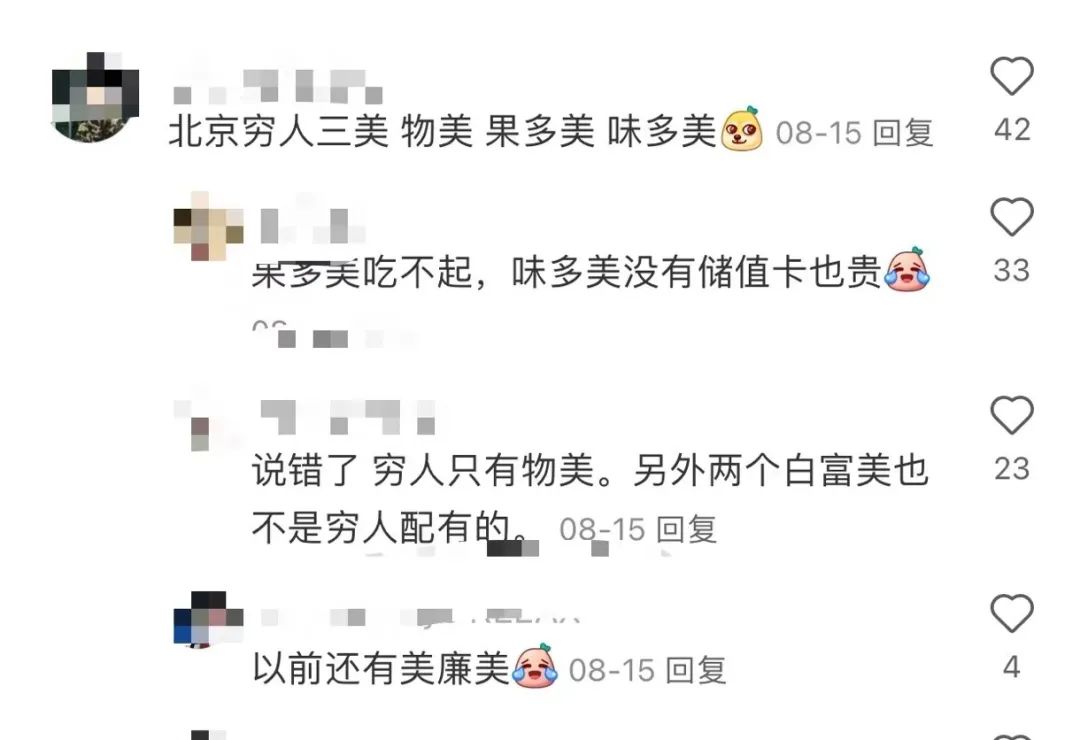Like the comment with 42 likes
The width and height of the screenshot is (1080, 740).
pos(1012,76)
